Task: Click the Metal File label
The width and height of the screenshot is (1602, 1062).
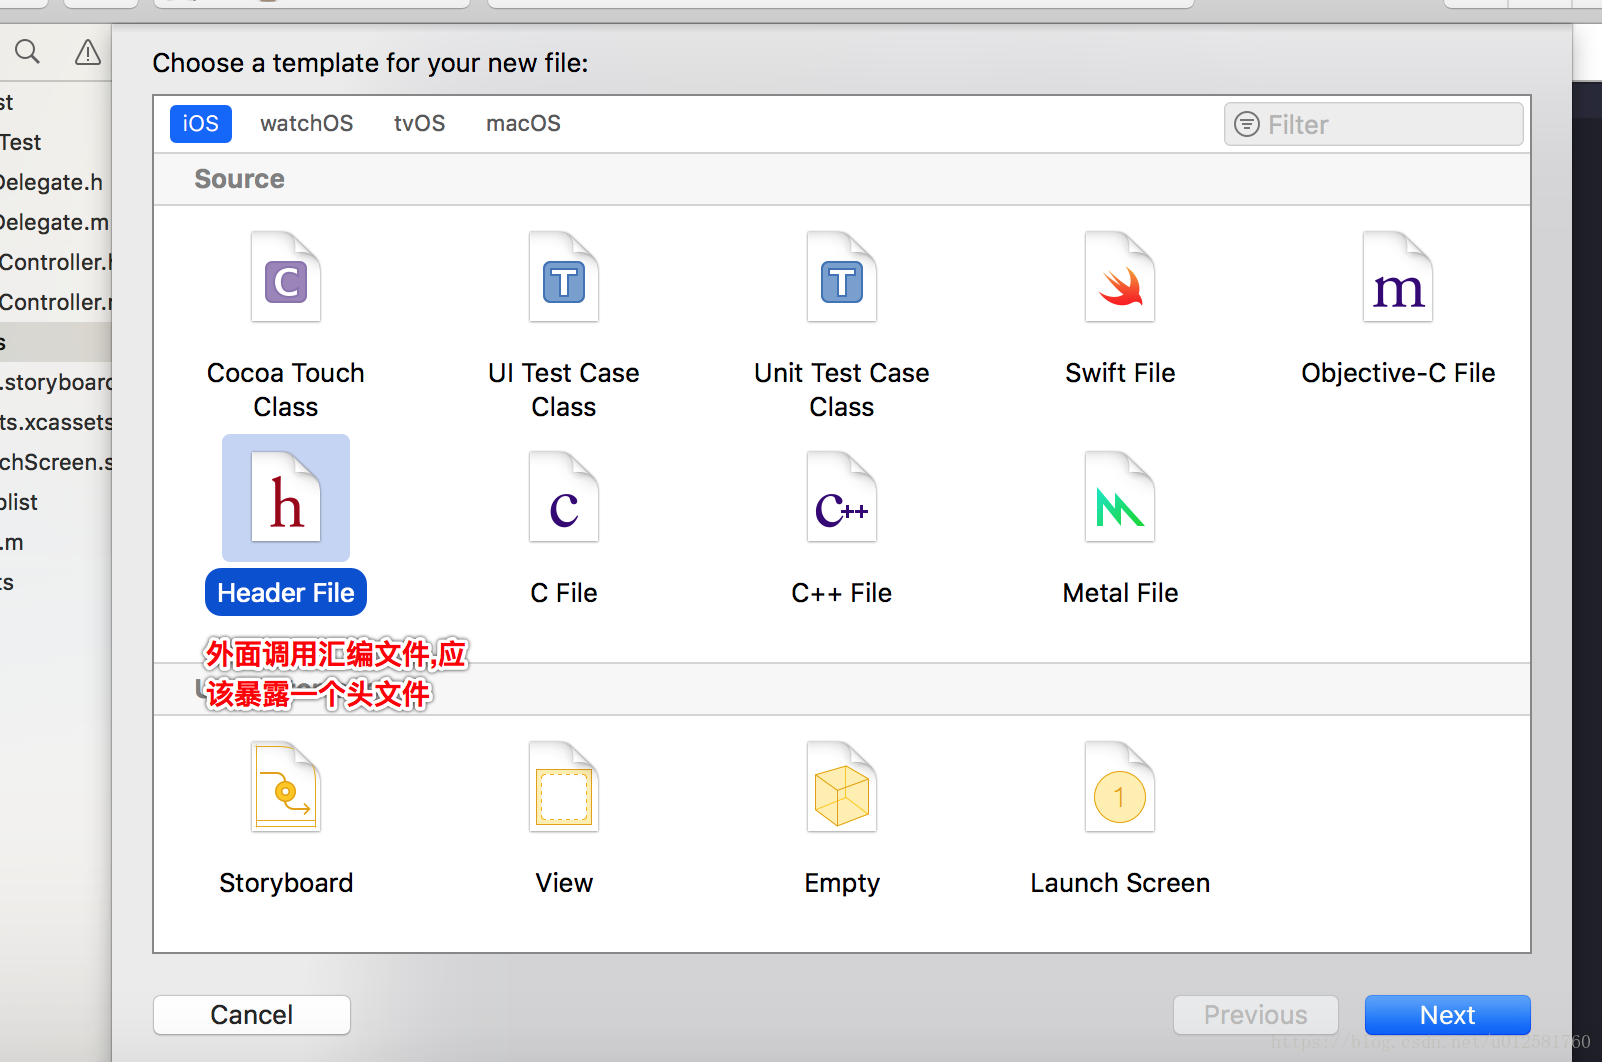Action: click(1120, 593)
